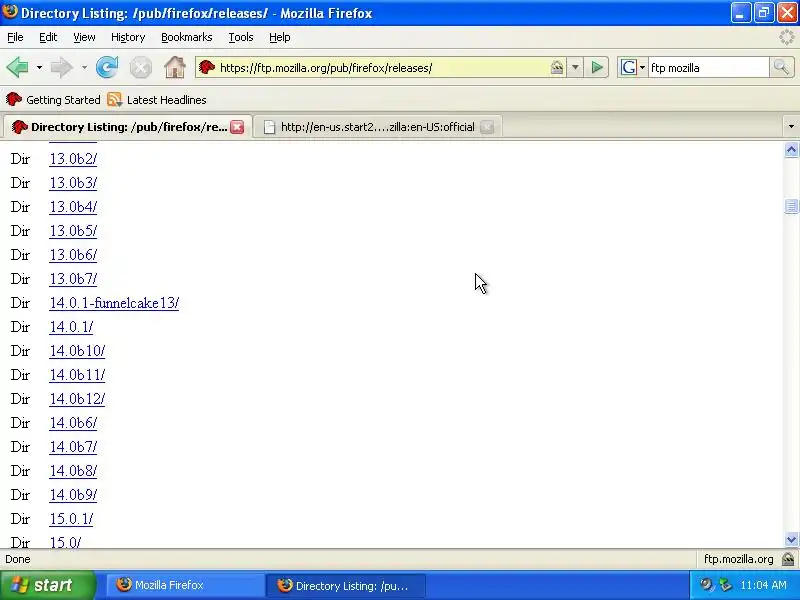Click the Windows Start button

(47, 585)
